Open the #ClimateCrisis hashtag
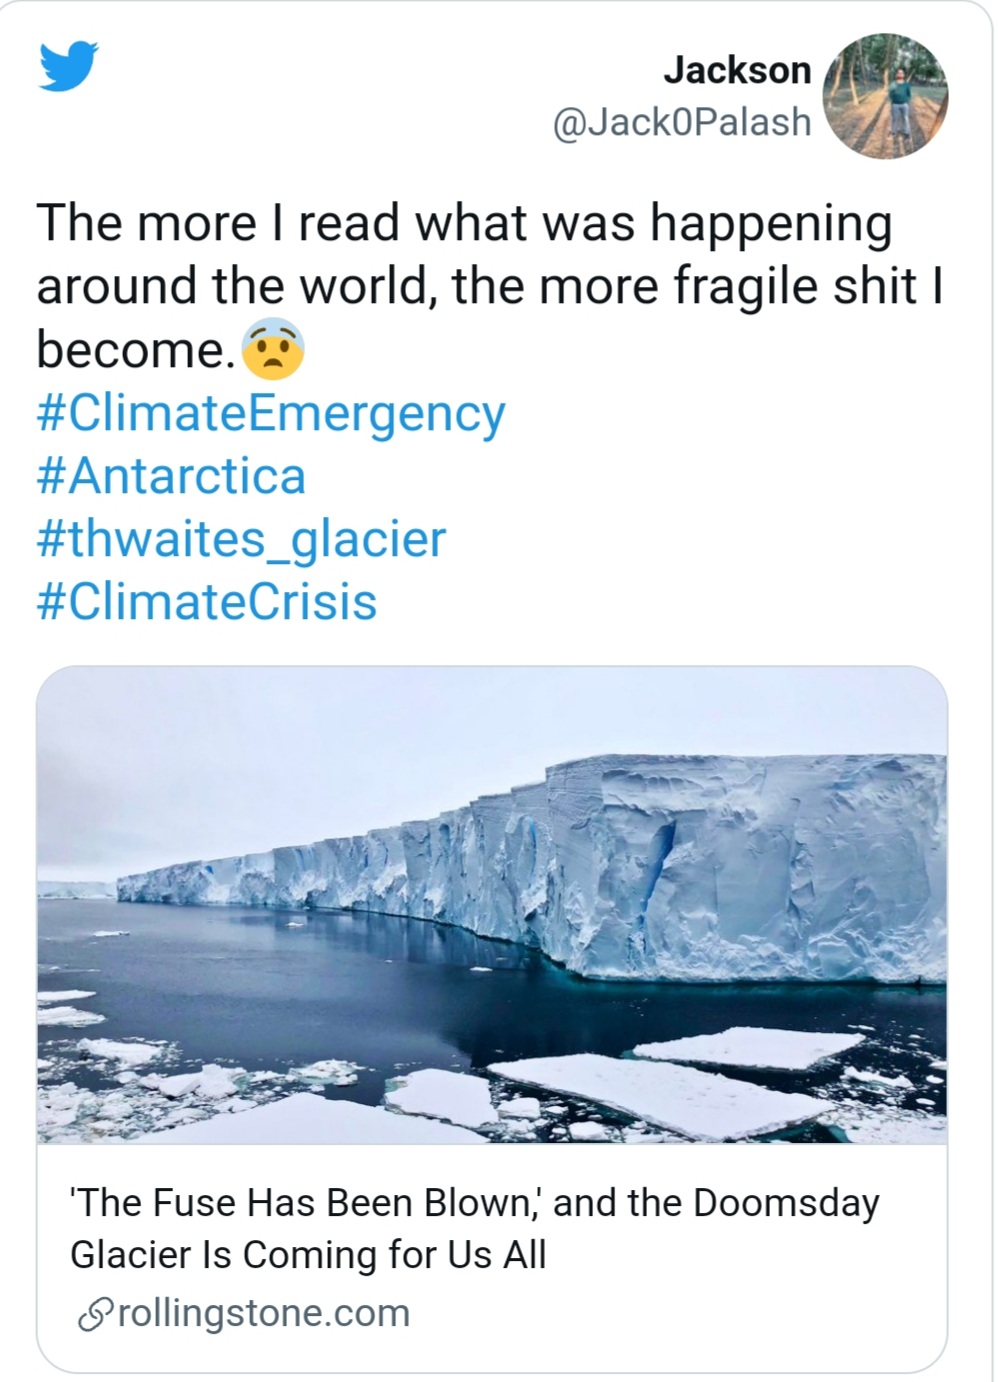 207,602
